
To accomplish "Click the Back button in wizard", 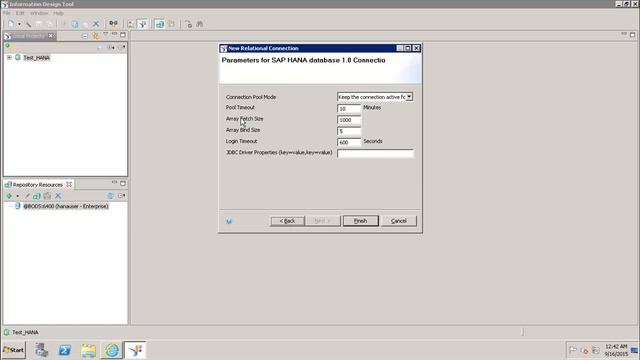I will point(287,221).
